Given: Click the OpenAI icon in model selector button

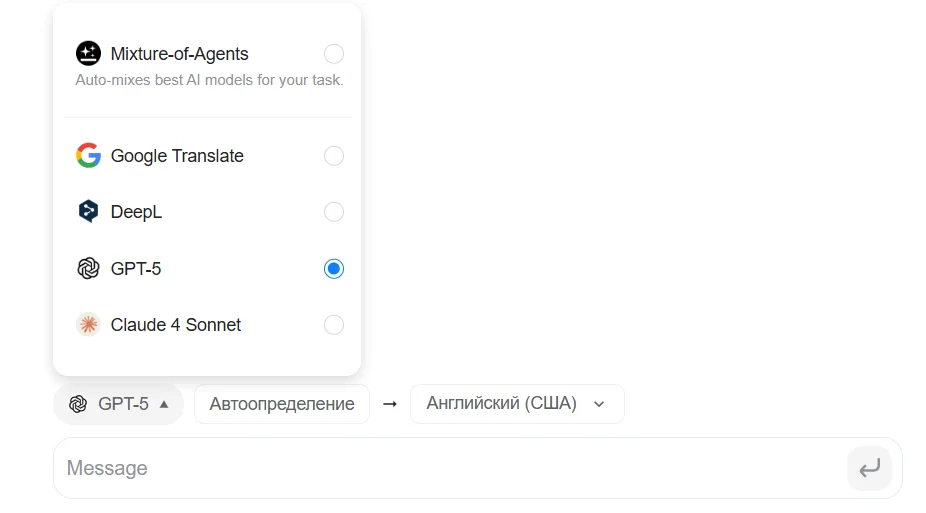Looking at the screenshot, I should [x=78, y=404].
